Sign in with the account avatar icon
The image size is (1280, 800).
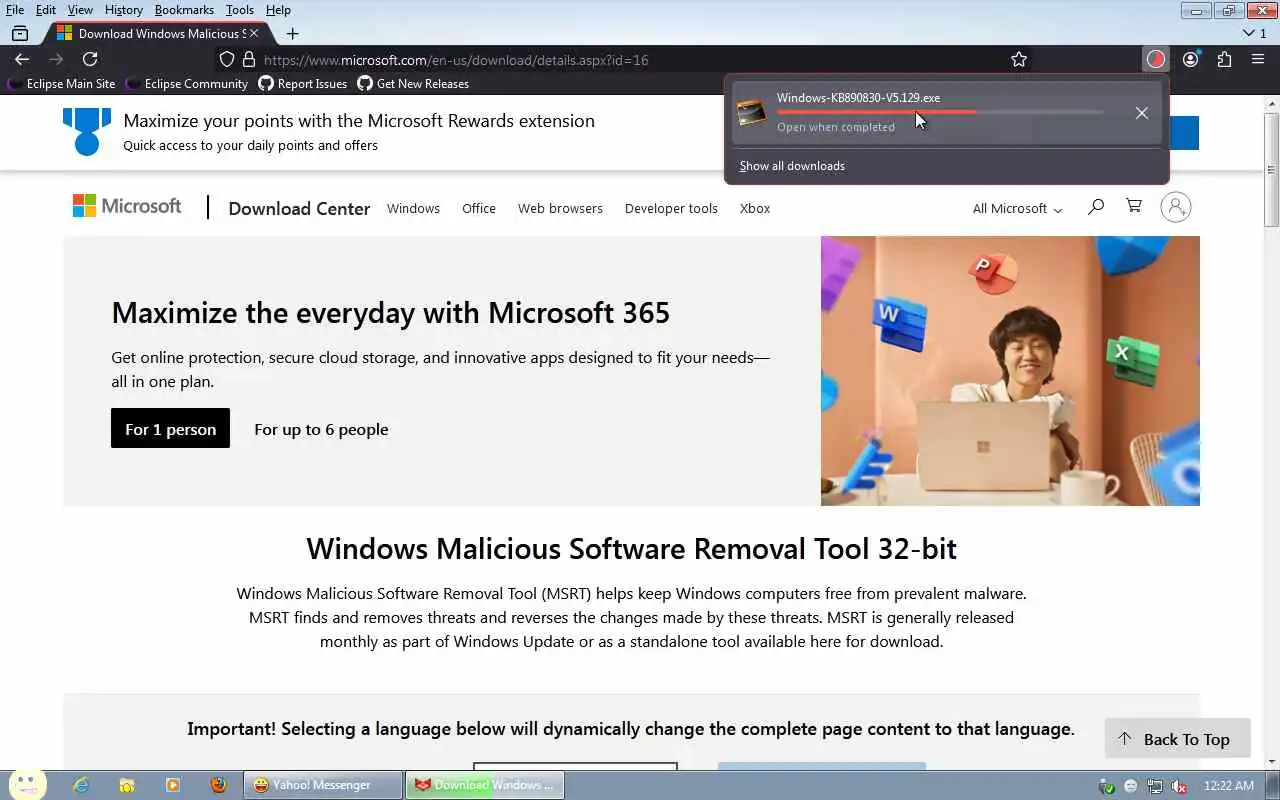click(1176, 207)
